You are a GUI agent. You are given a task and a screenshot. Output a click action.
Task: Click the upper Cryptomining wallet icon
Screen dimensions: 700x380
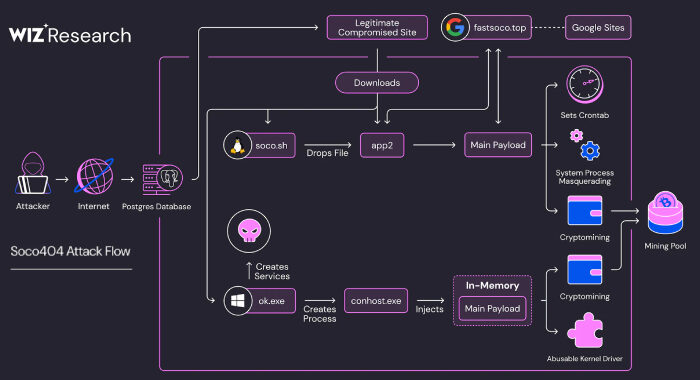coord(585,210)
